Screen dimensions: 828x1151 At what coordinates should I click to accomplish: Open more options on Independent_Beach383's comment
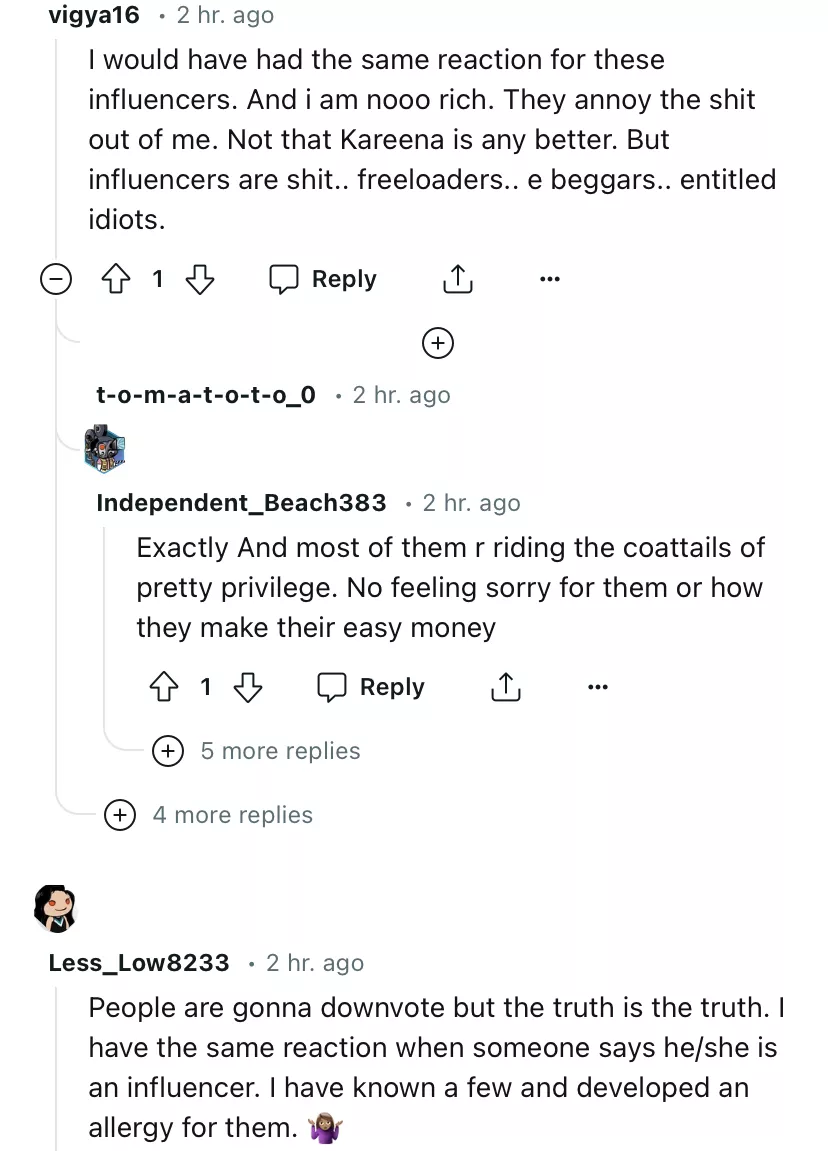pyautogui.click(x=597, y=687)
